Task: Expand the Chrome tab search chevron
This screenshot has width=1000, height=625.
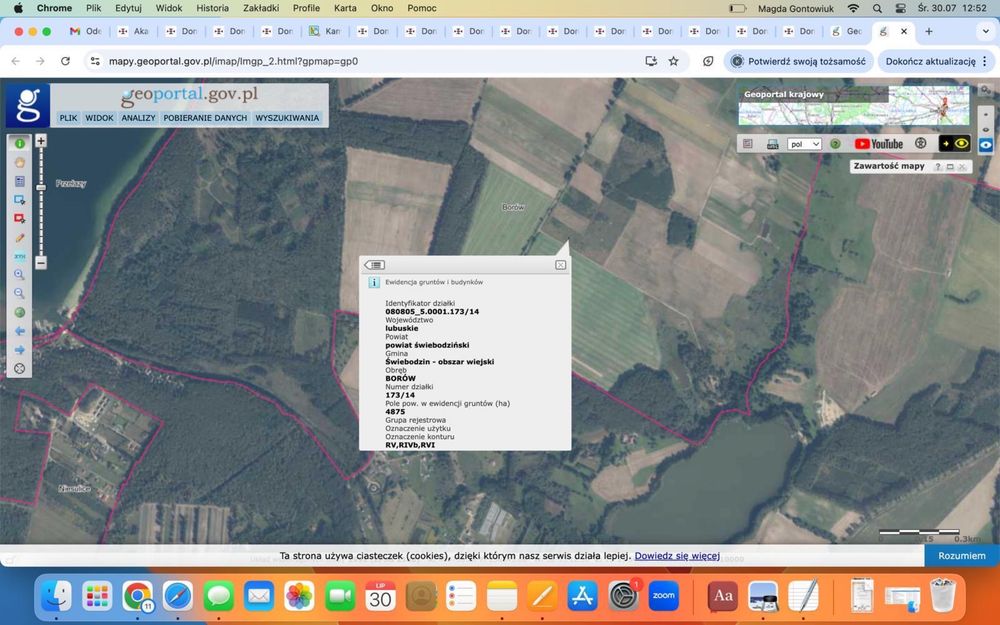Action: tap(985, 31)
